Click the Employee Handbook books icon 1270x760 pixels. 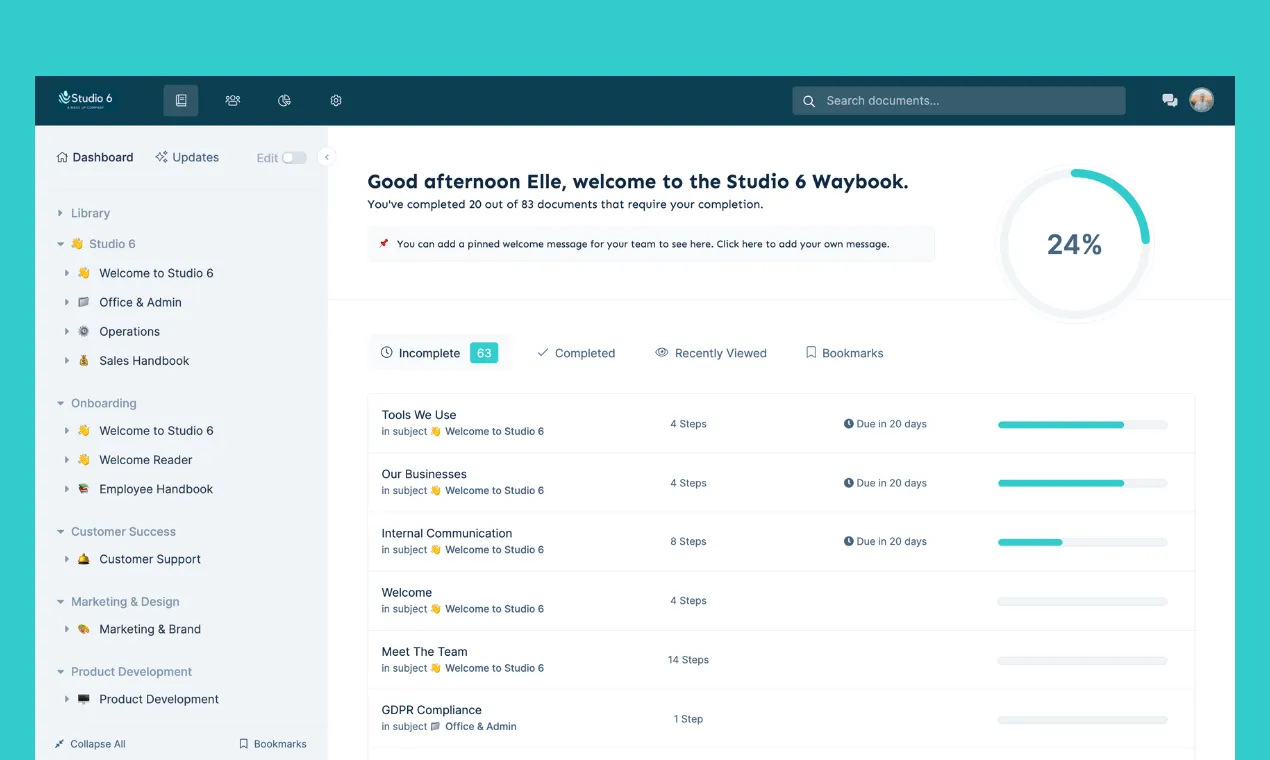point(84,490)
